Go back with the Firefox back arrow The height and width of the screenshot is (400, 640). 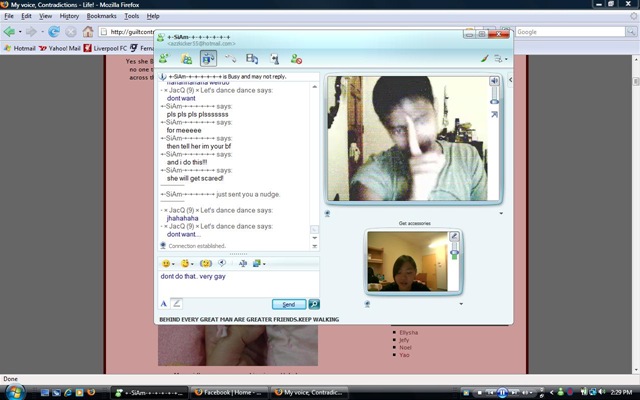coord(9,31)
